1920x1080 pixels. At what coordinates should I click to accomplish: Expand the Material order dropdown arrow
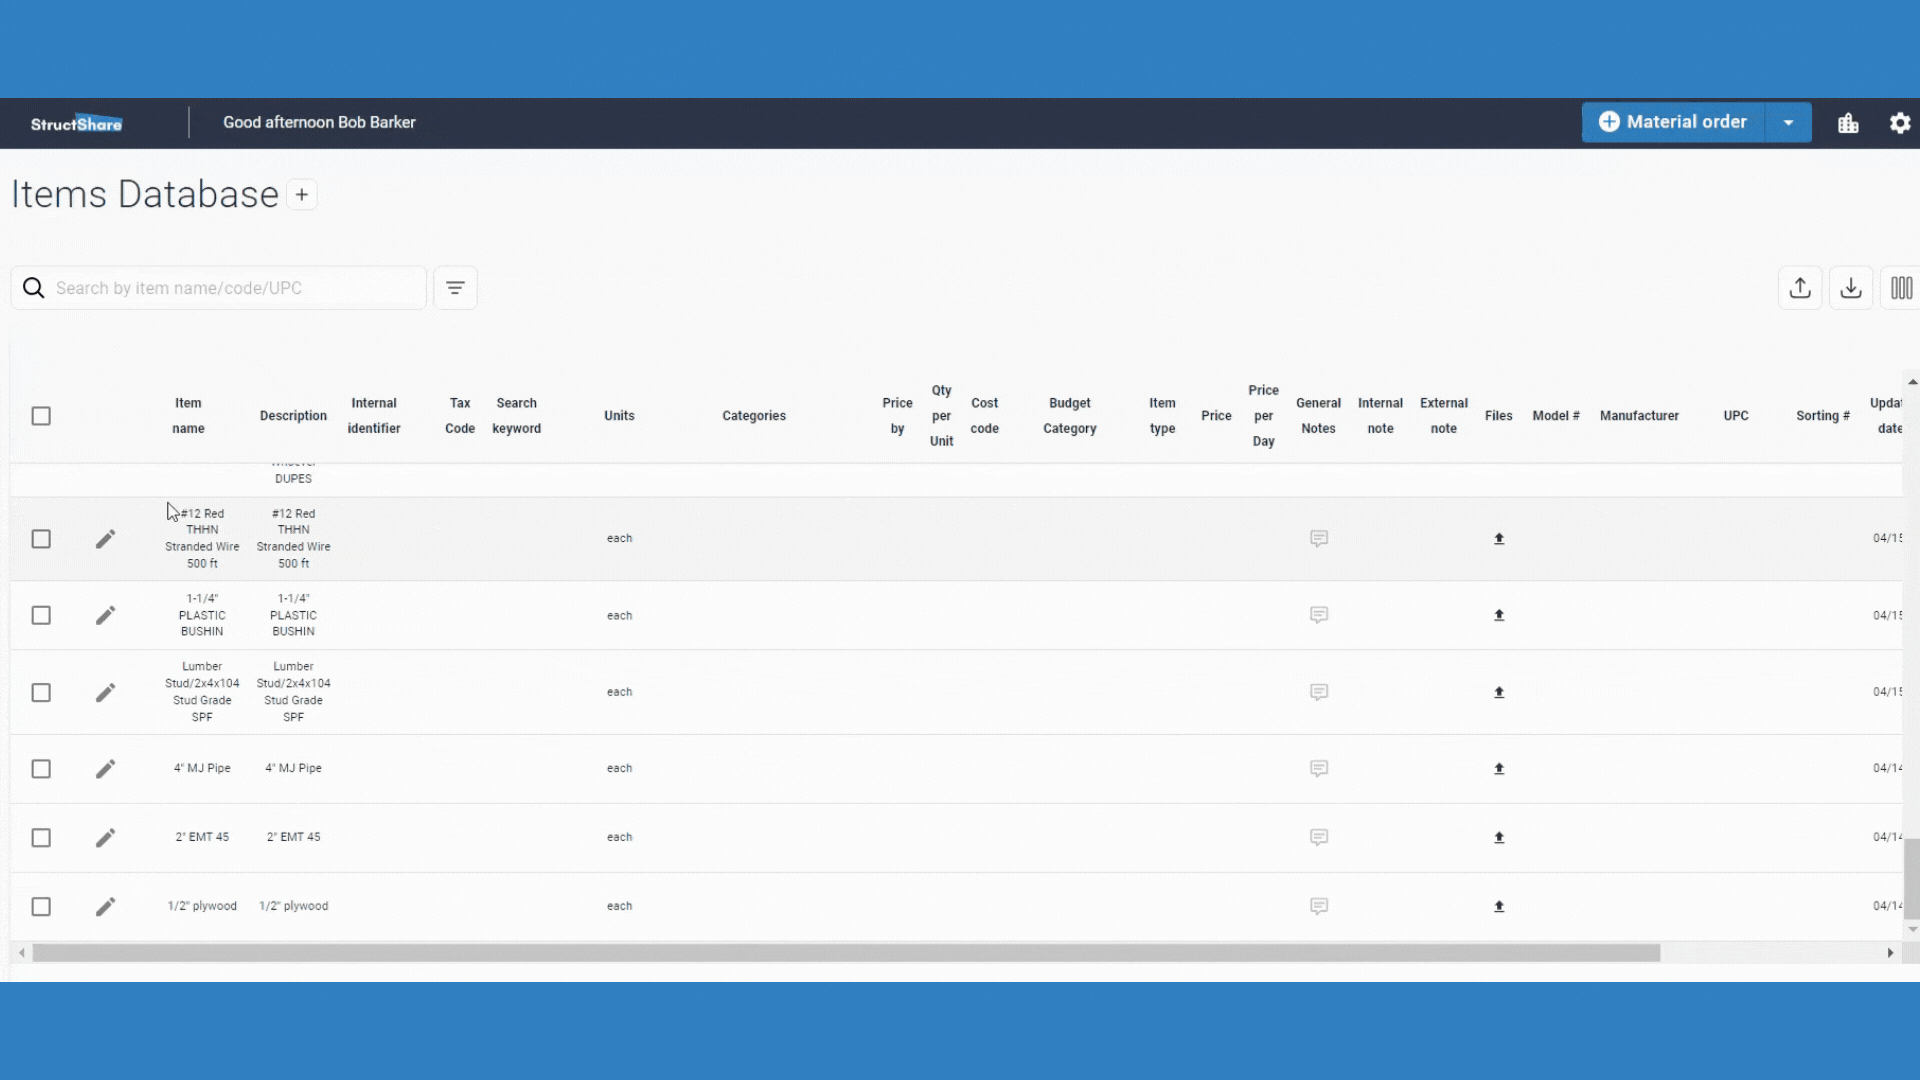[1791, 121]
